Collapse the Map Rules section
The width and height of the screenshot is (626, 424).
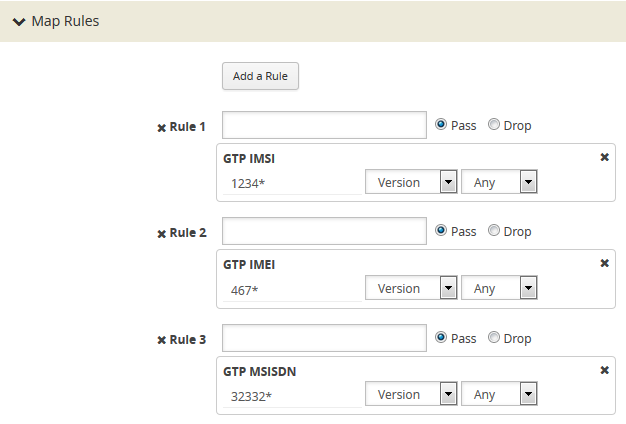point(19,21)
